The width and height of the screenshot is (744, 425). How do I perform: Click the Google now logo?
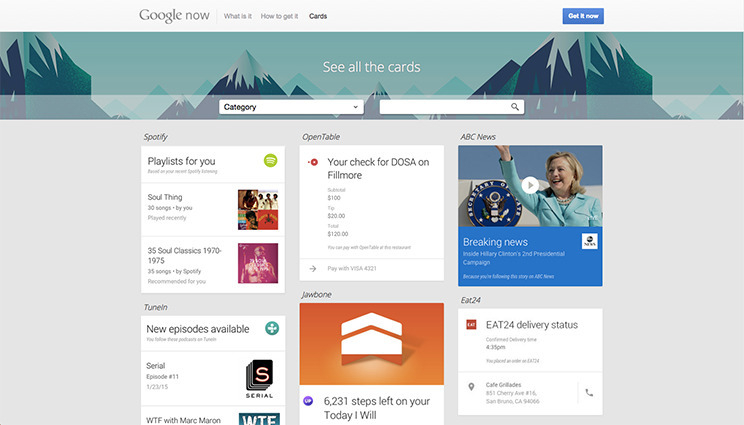tap(174, 16)
